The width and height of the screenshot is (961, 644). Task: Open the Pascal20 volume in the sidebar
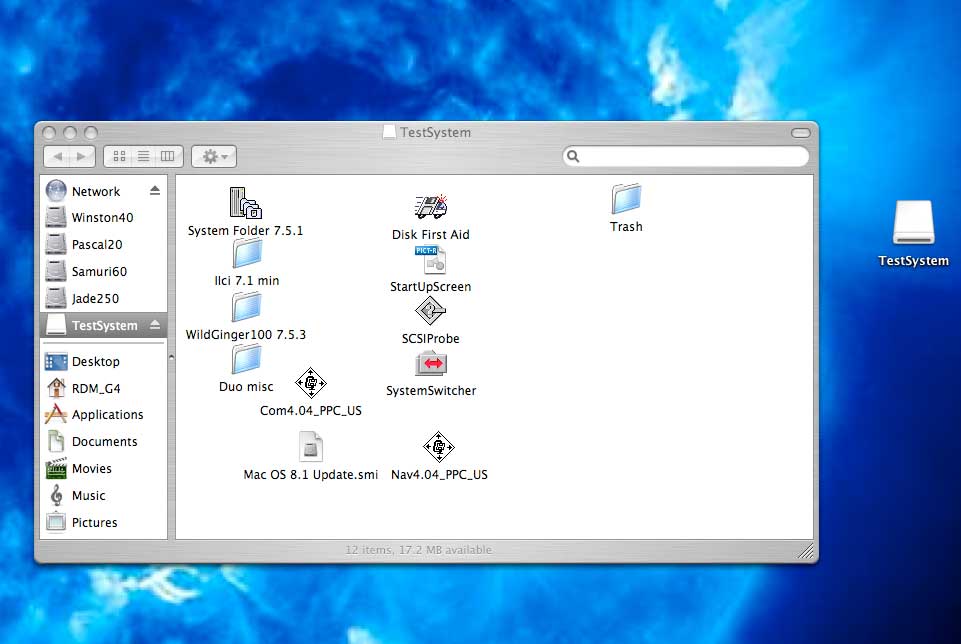click(x=97, y=244)
